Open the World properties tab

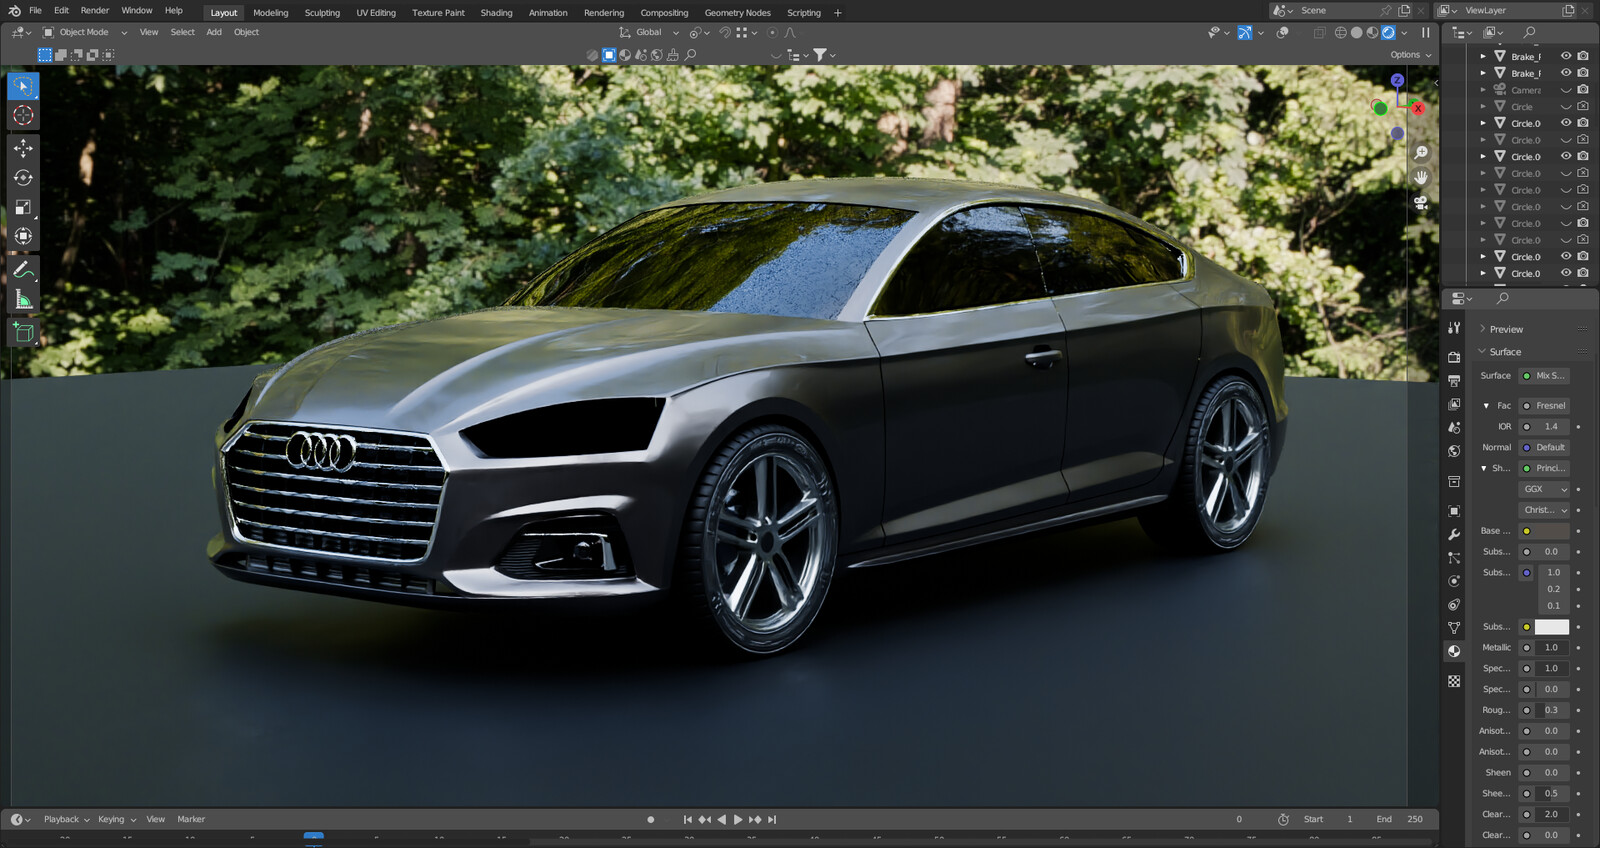click(x=1454, y=451)
